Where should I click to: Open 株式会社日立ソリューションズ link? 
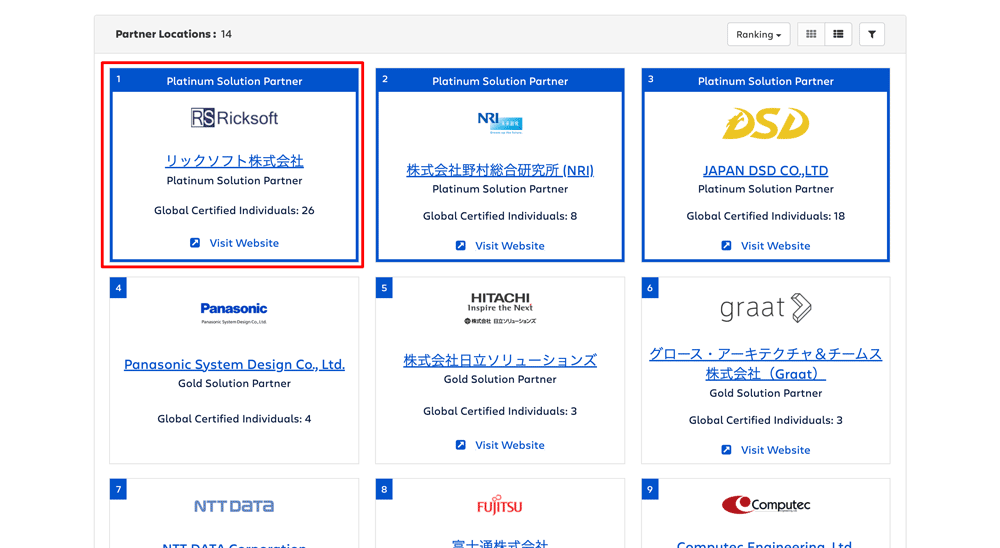(500, 360)
